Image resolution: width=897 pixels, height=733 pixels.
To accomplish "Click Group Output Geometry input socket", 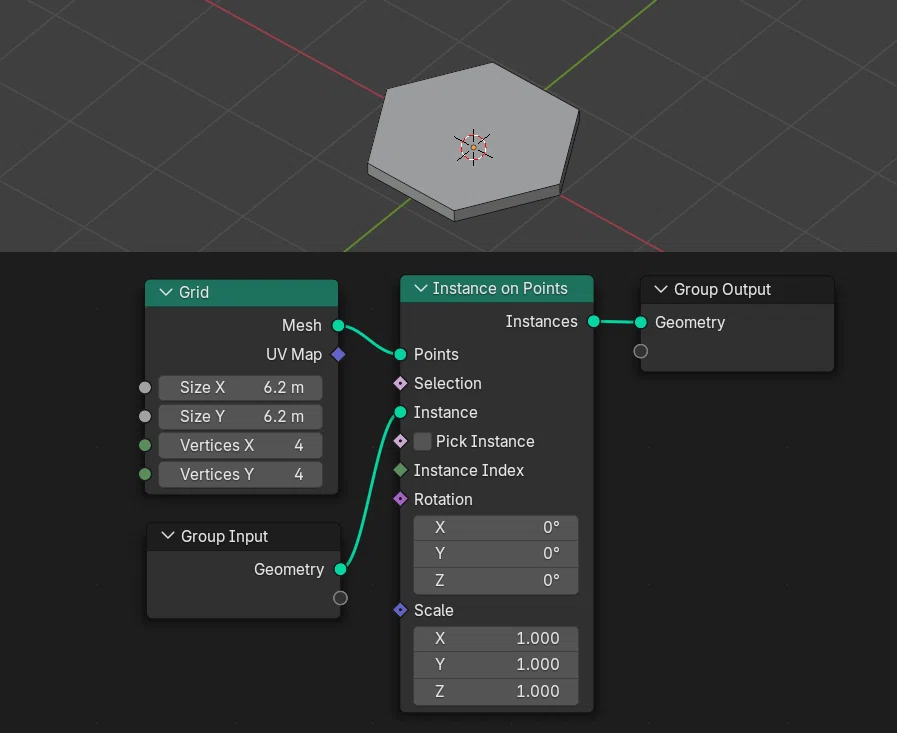I will 641,323.
